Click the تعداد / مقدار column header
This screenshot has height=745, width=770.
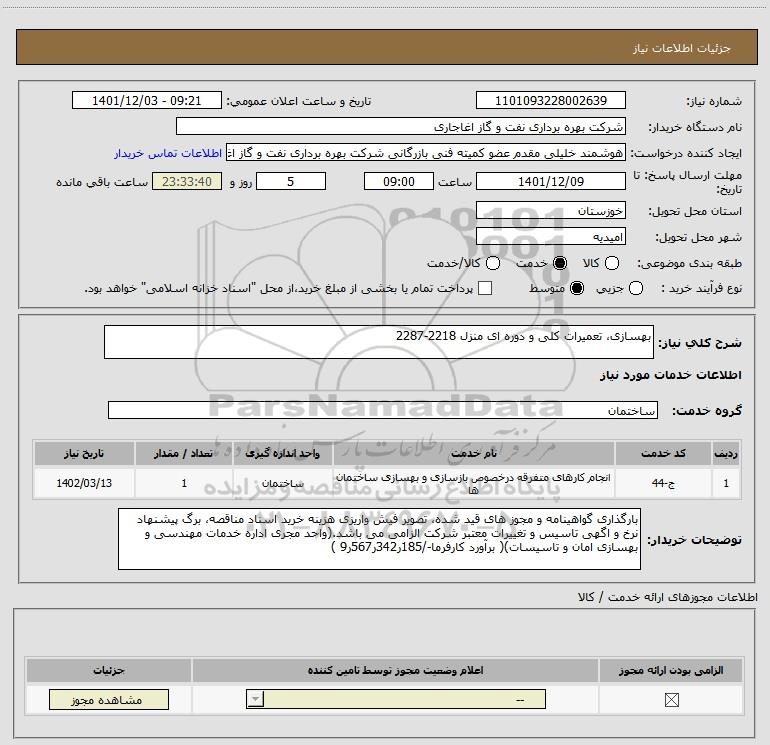(184, 453)
